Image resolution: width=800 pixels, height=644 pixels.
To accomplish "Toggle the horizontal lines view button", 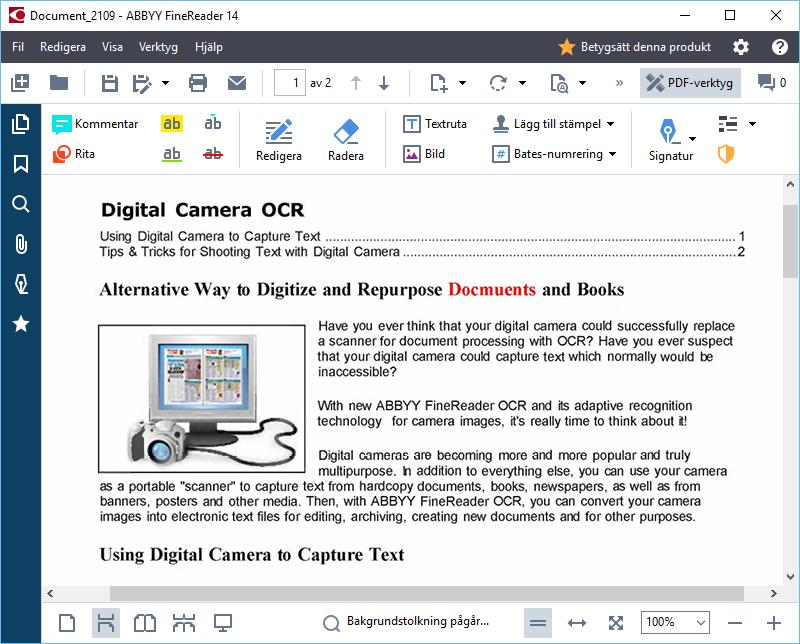I will [538, 623].
